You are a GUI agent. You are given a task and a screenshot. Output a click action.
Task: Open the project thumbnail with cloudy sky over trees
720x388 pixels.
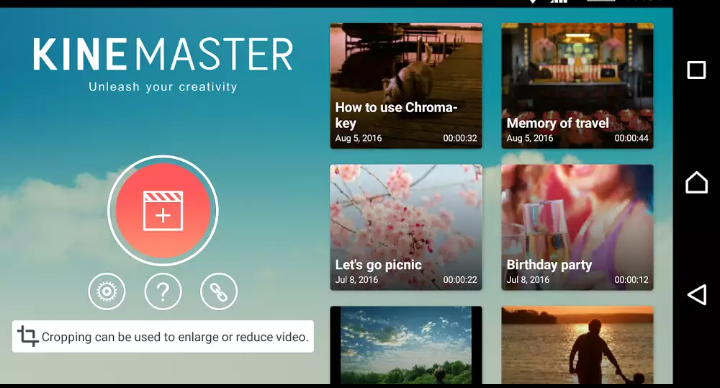pos(406,345)
